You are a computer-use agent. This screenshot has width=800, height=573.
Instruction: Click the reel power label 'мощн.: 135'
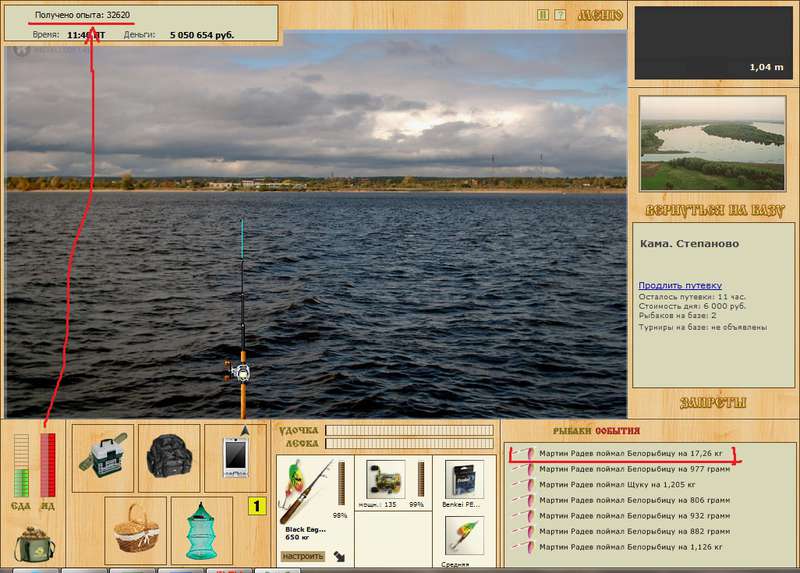[x=378, y=505]
